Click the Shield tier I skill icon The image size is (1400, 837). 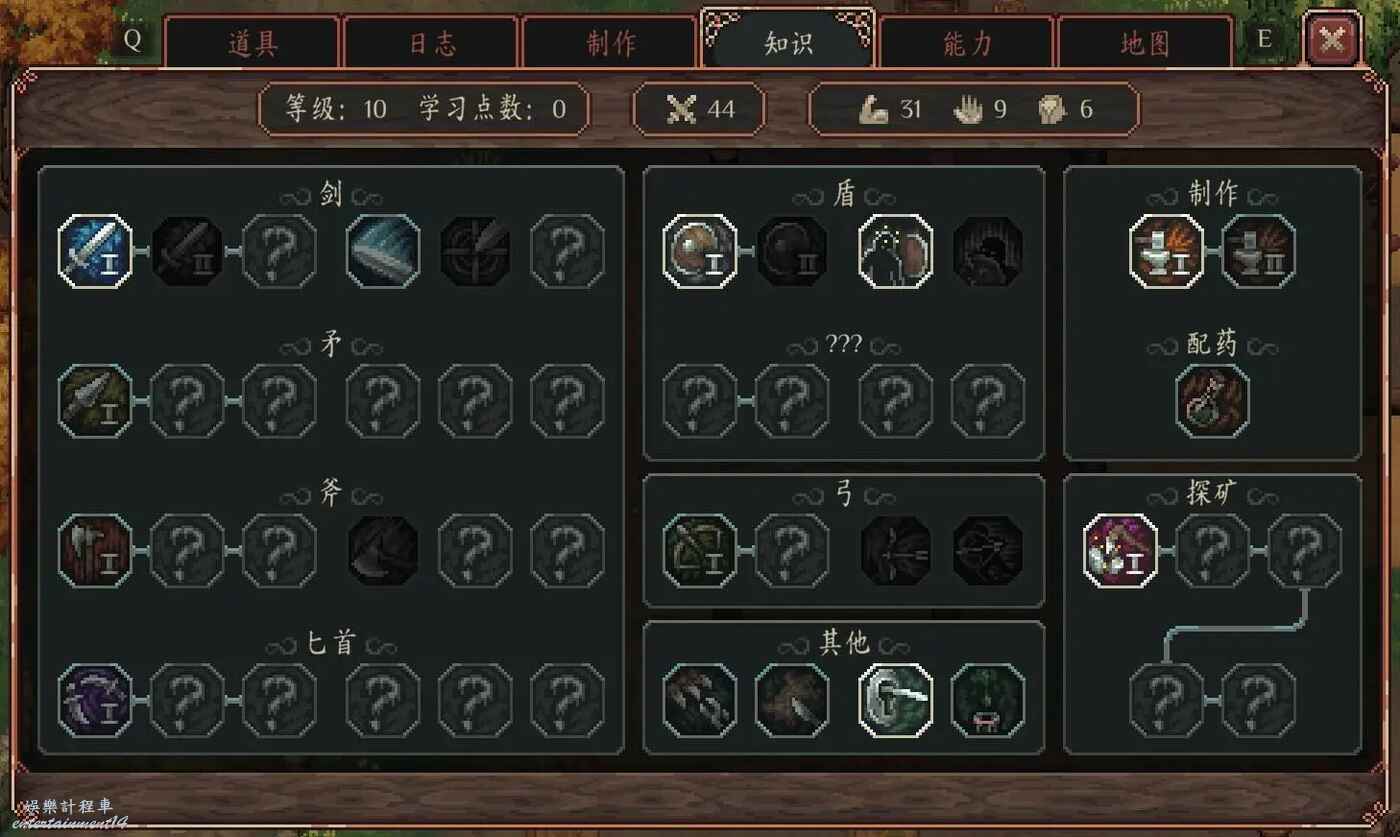tap(700, 251)
